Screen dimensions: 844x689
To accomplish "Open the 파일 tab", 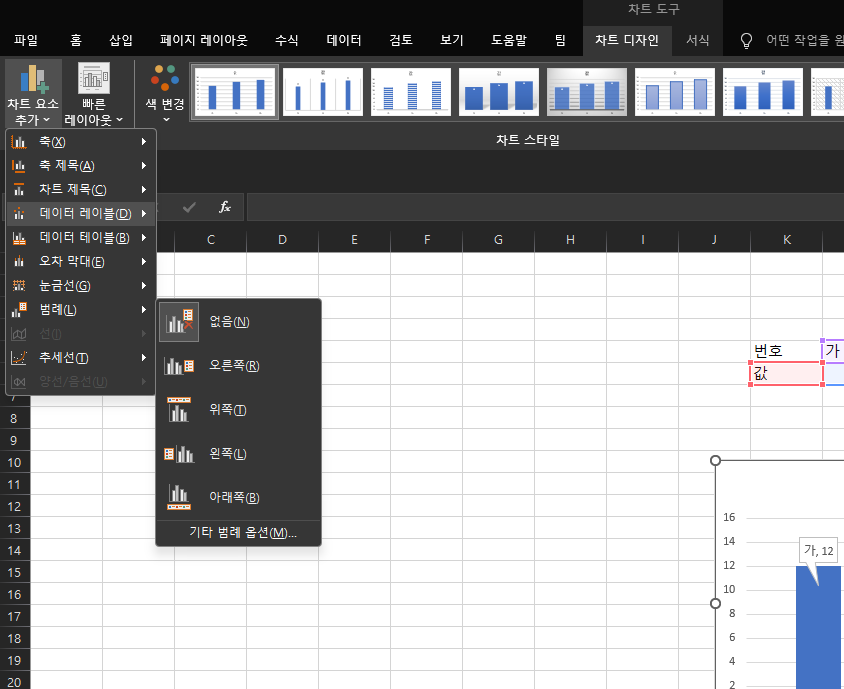I will (26, 40).
